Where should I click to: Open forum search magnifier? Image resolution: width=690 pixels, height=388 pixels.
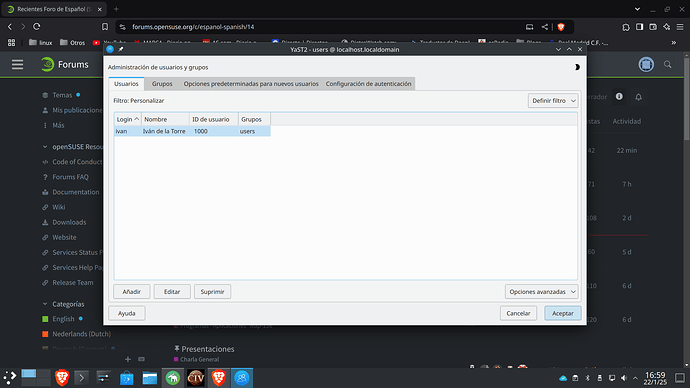pos(668,65)
